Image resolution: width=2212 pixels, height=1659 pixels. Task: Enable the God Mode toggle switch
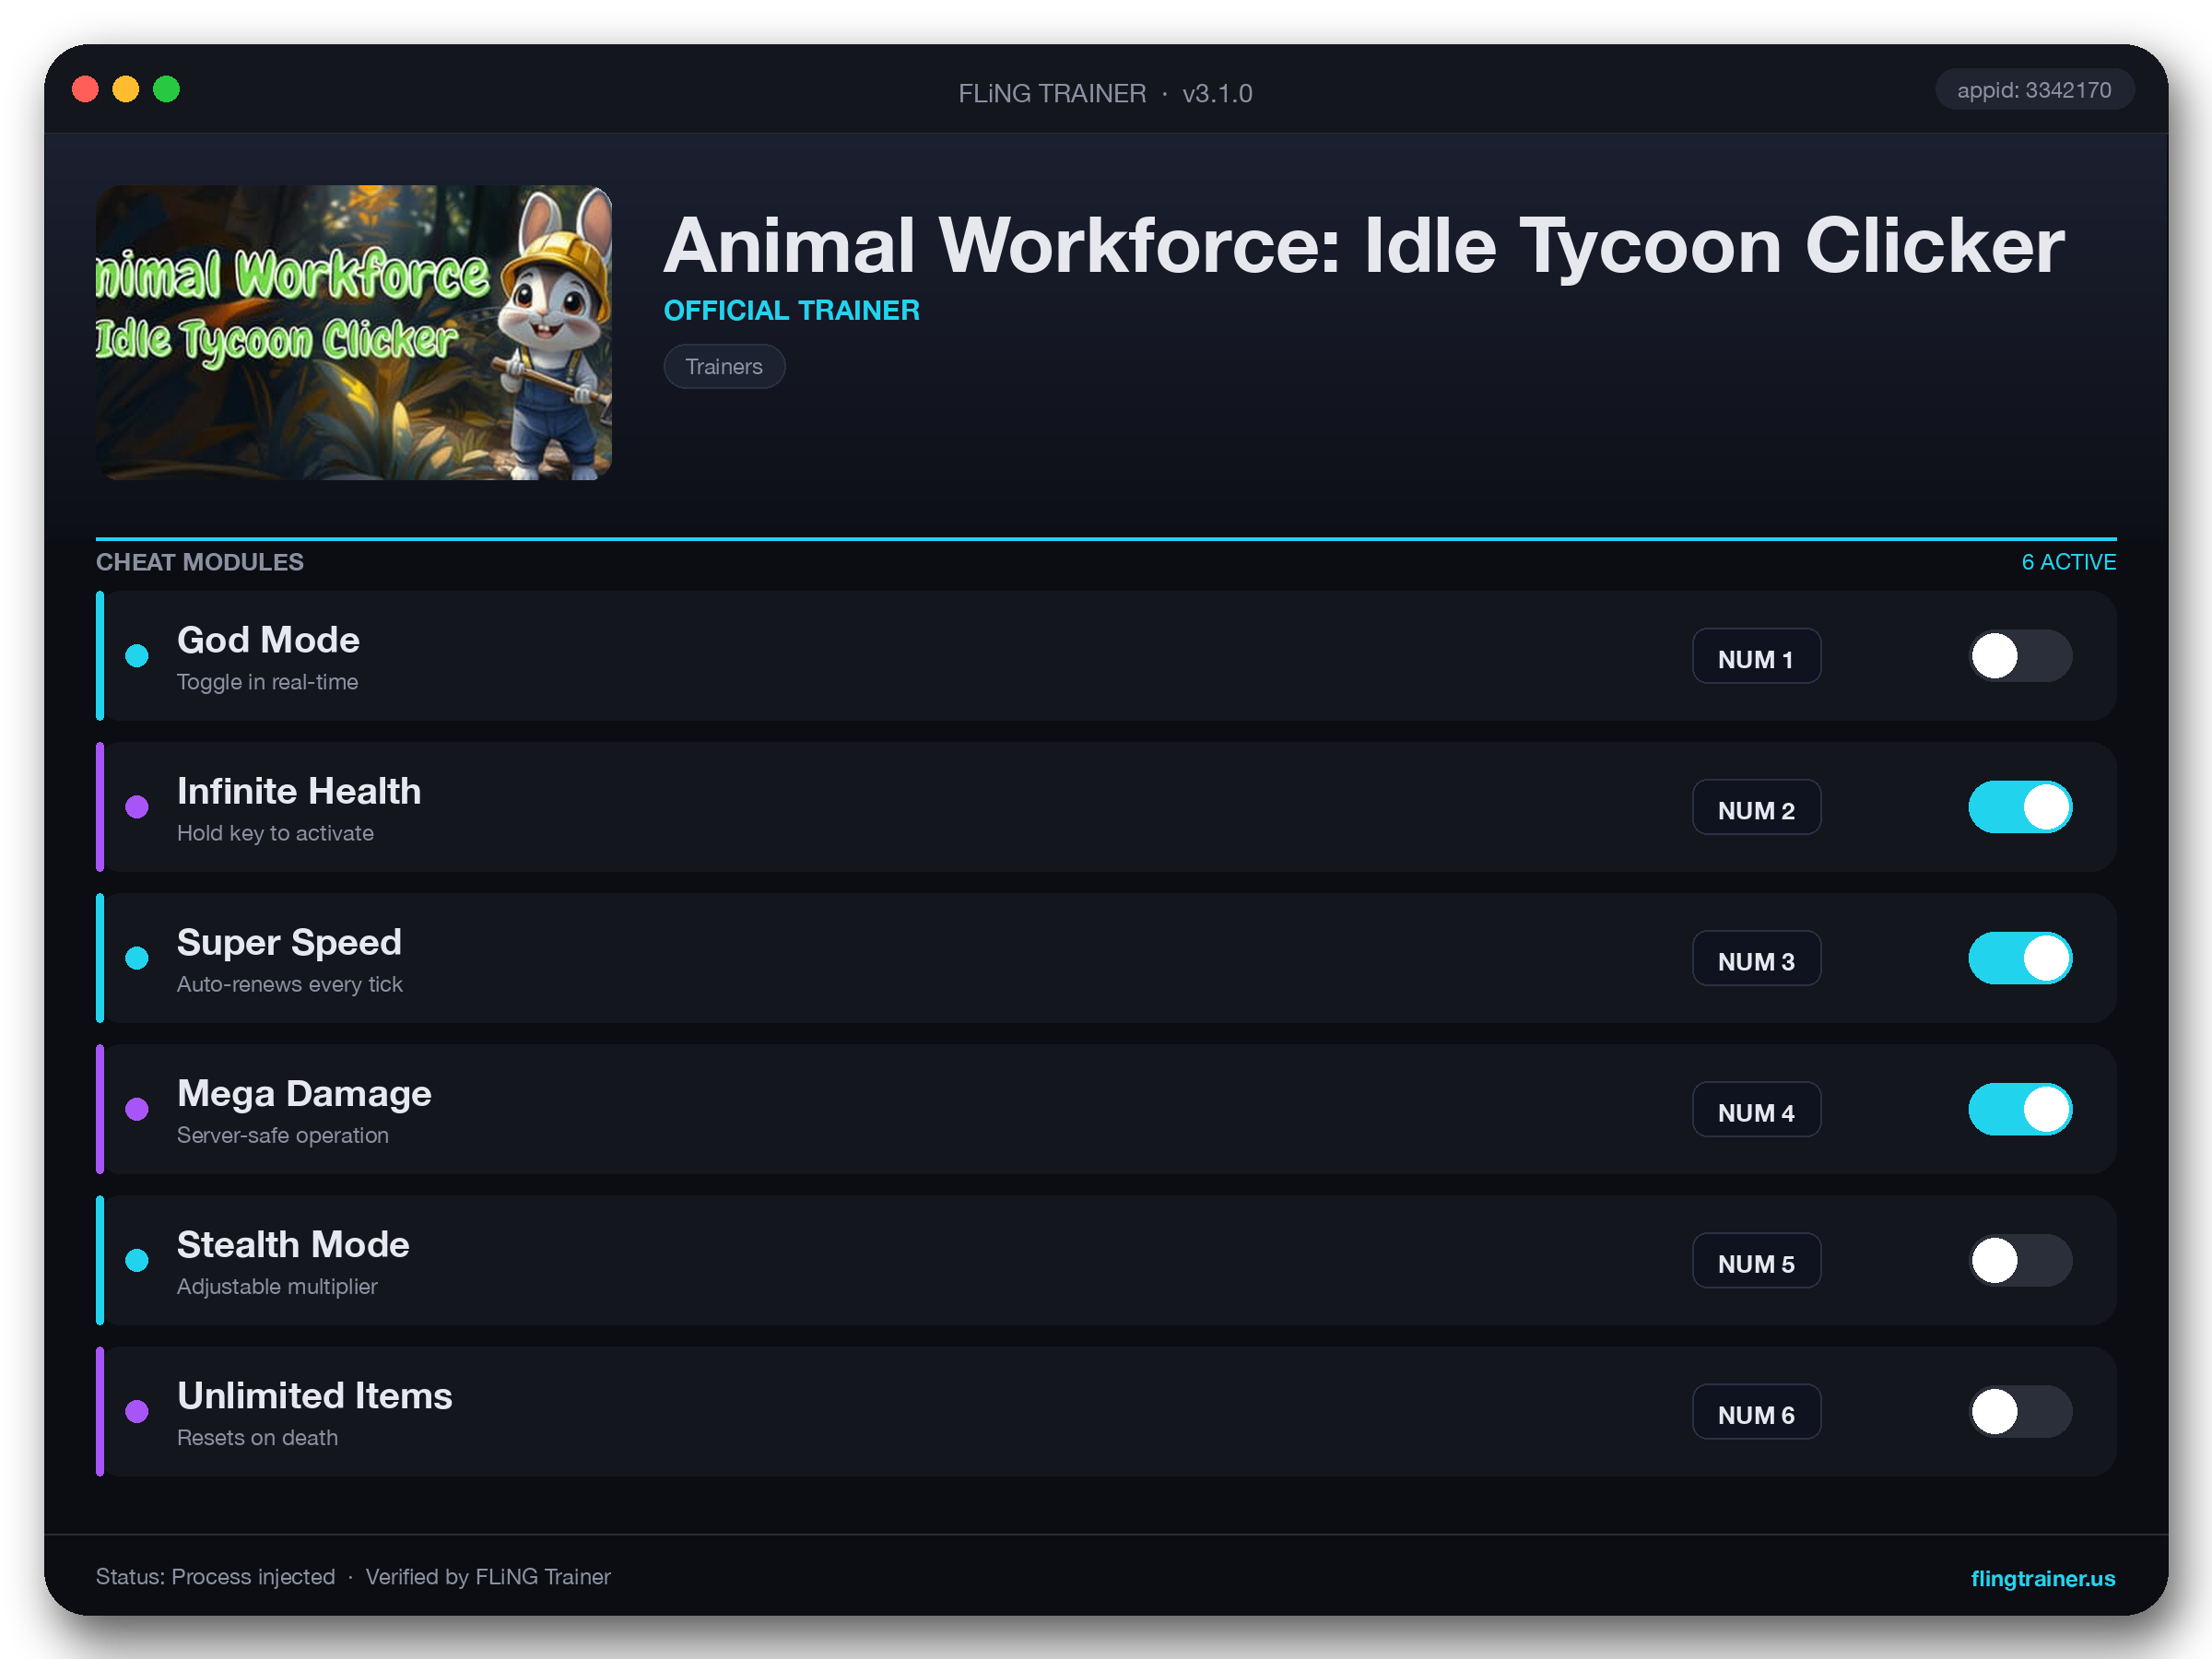[2020, 656]
